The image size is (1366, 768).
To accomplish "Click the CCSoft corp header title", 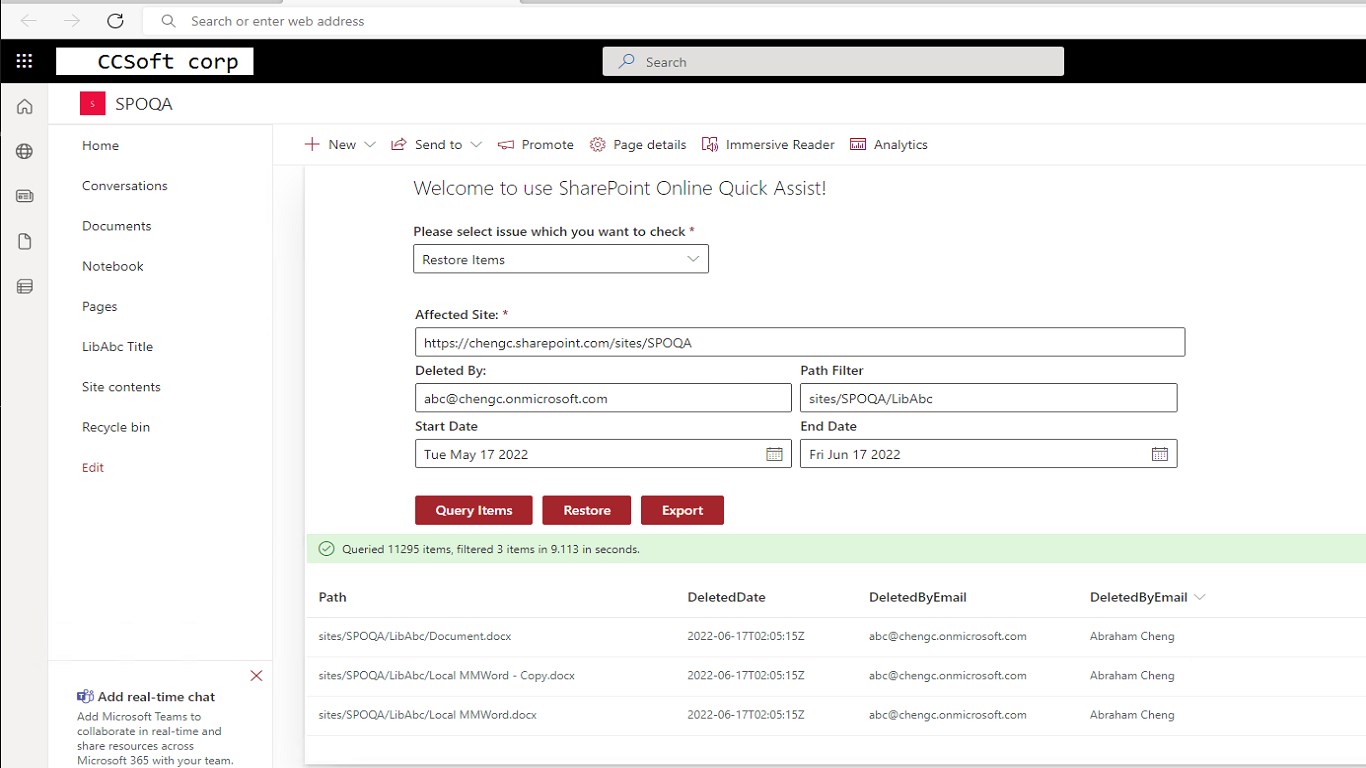I will click(155, 62).
